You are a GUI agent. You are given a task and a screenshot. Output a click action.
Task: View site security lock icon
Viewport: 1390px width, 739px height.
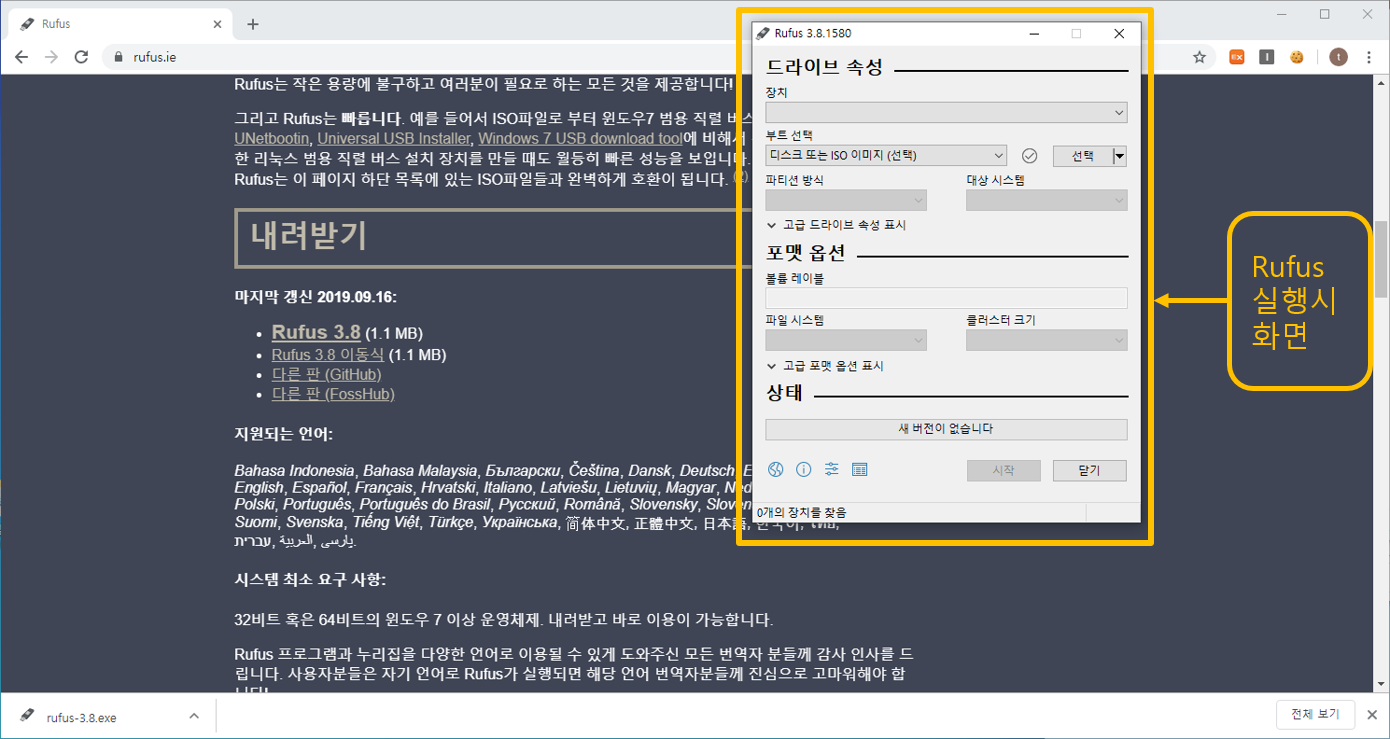[x=118, y=57]
